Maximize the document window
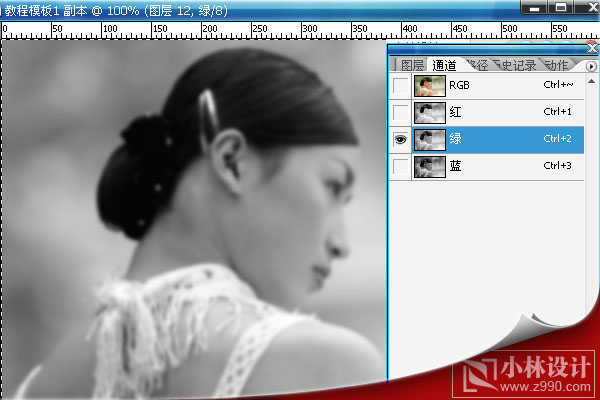This screenshot has height=400, width=600. point(561,7)
